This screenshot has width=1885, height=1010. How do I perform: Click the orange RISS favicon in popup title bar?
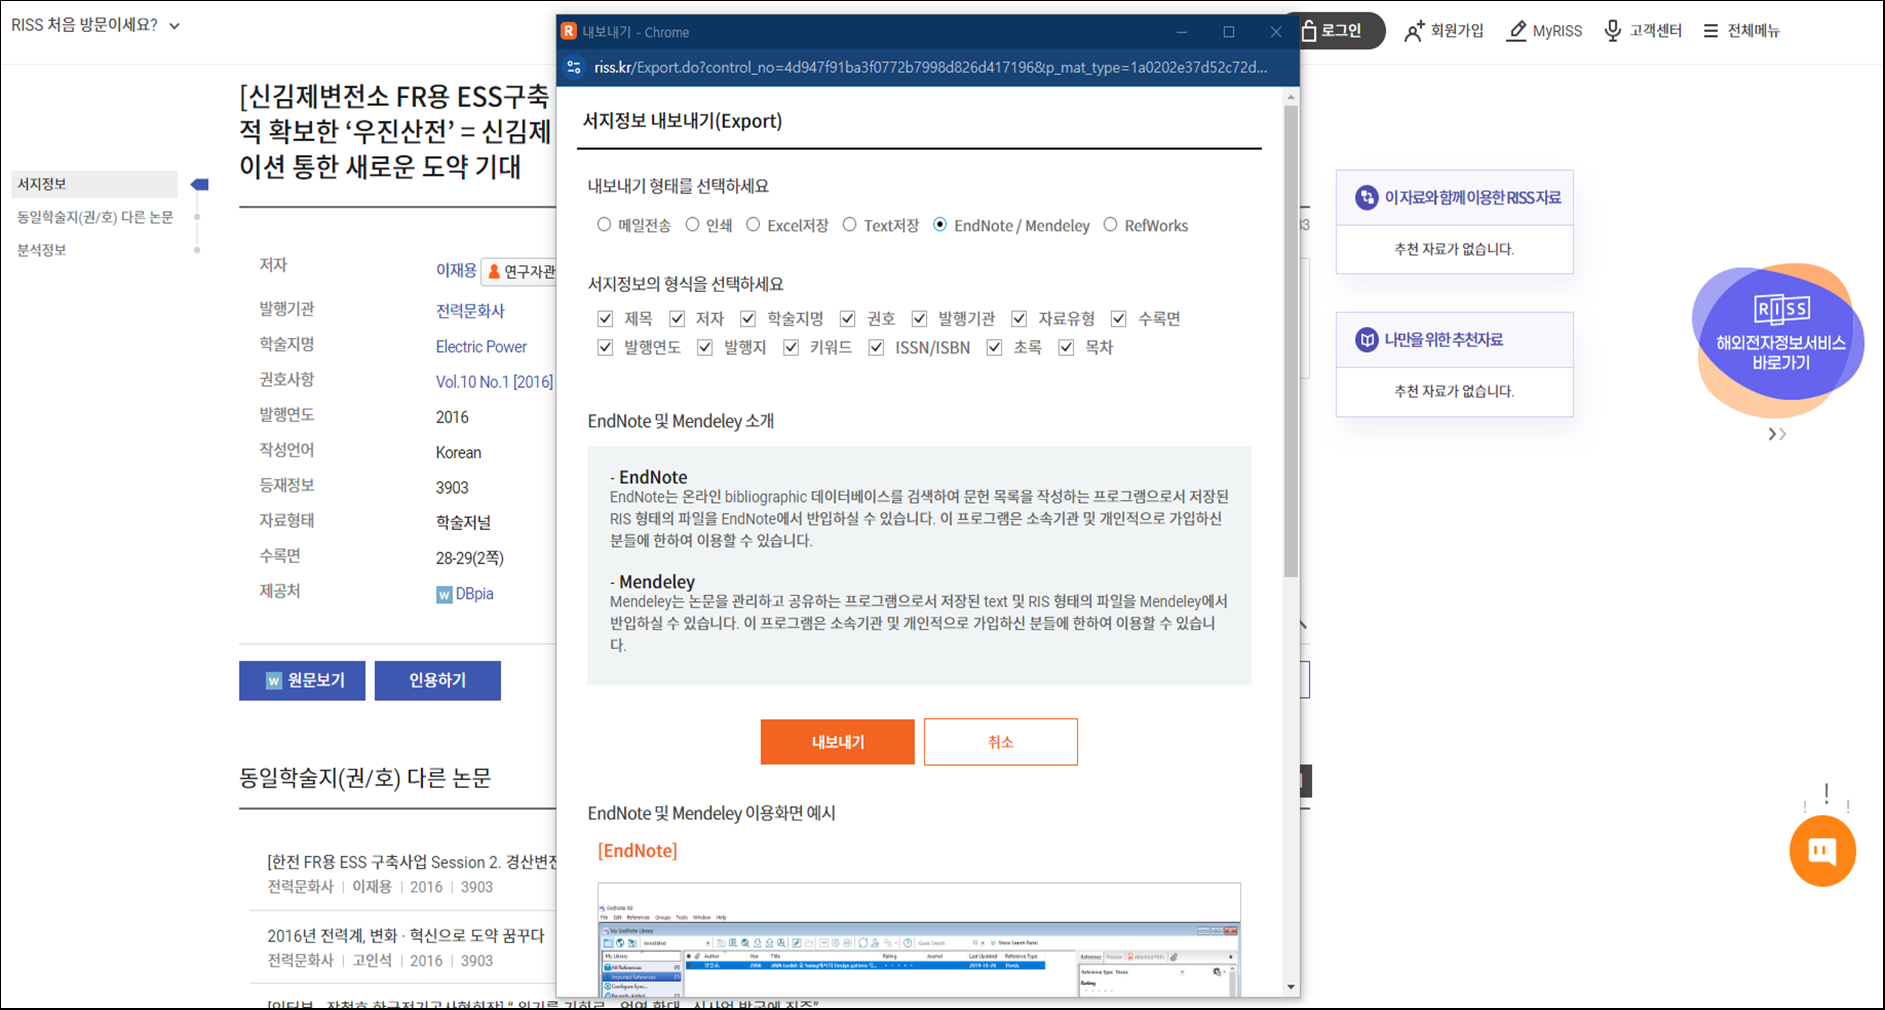tap(569, 31)
